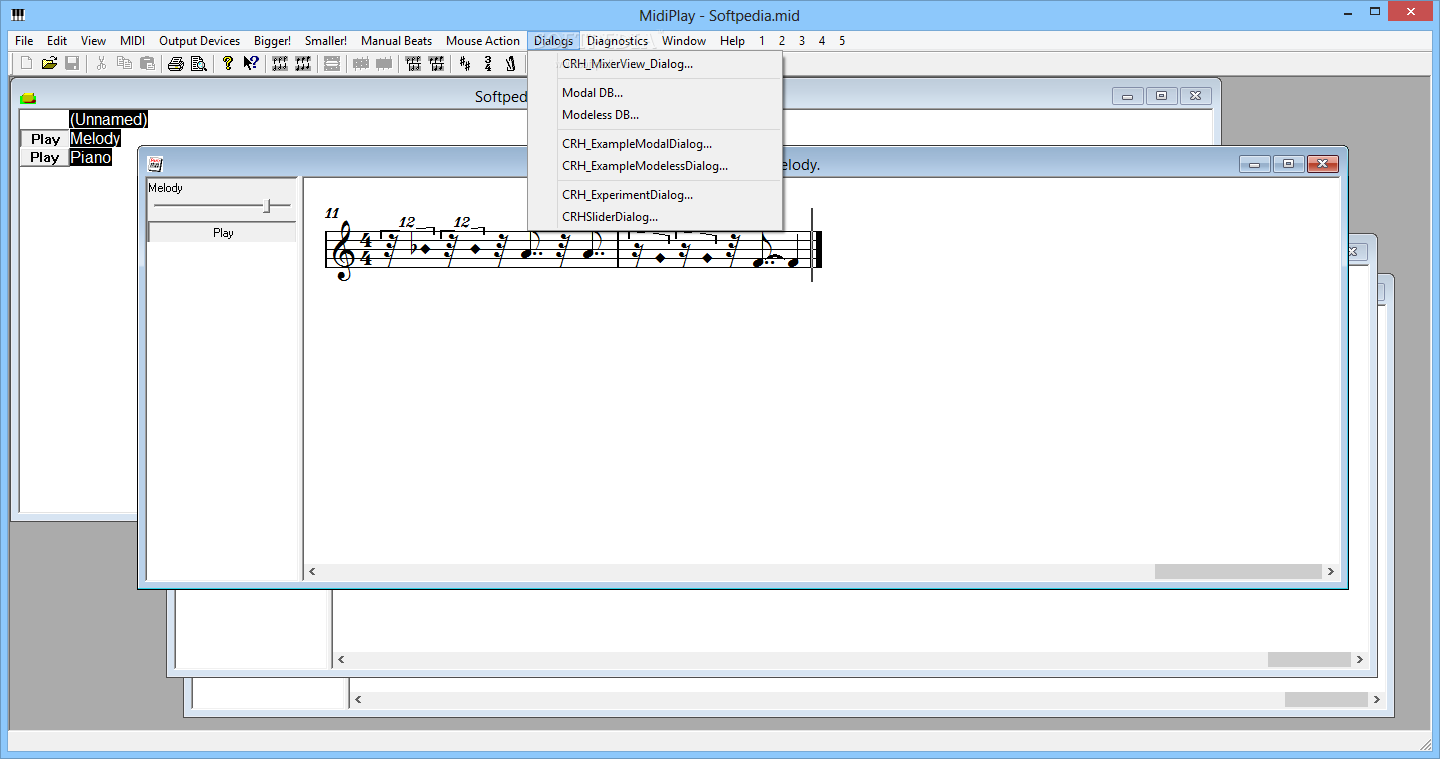1440x759 pixels.
Task: Click the Open file folder icon
Action: click(49, 63)
